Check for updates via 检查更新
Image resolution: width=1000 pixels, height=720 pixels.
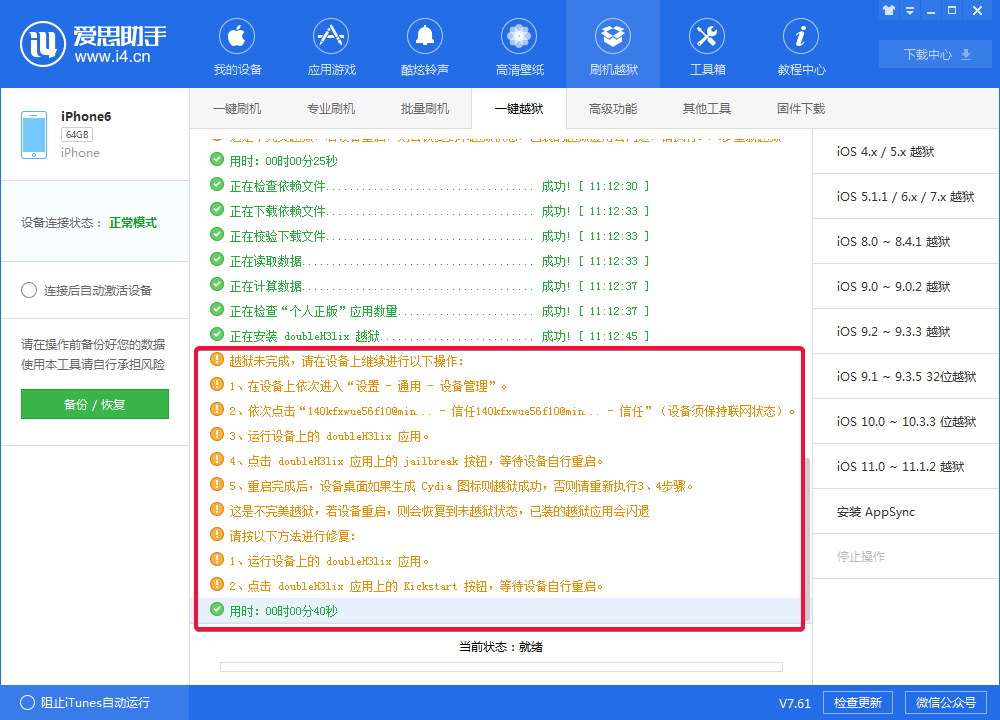click(857, 702)
